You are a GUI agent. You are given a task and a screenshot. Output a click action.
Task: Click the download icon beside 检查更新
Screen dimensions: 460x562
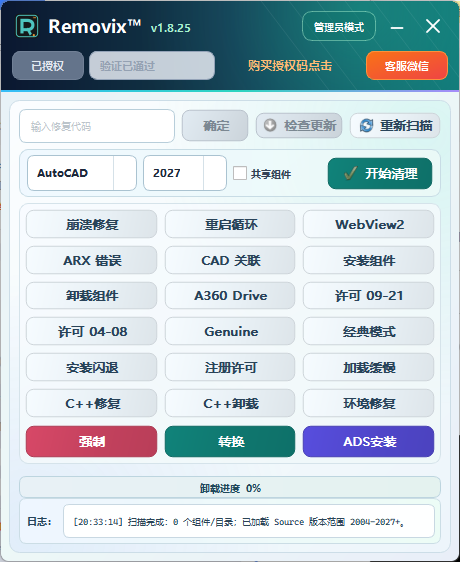(x=270, y=126)
